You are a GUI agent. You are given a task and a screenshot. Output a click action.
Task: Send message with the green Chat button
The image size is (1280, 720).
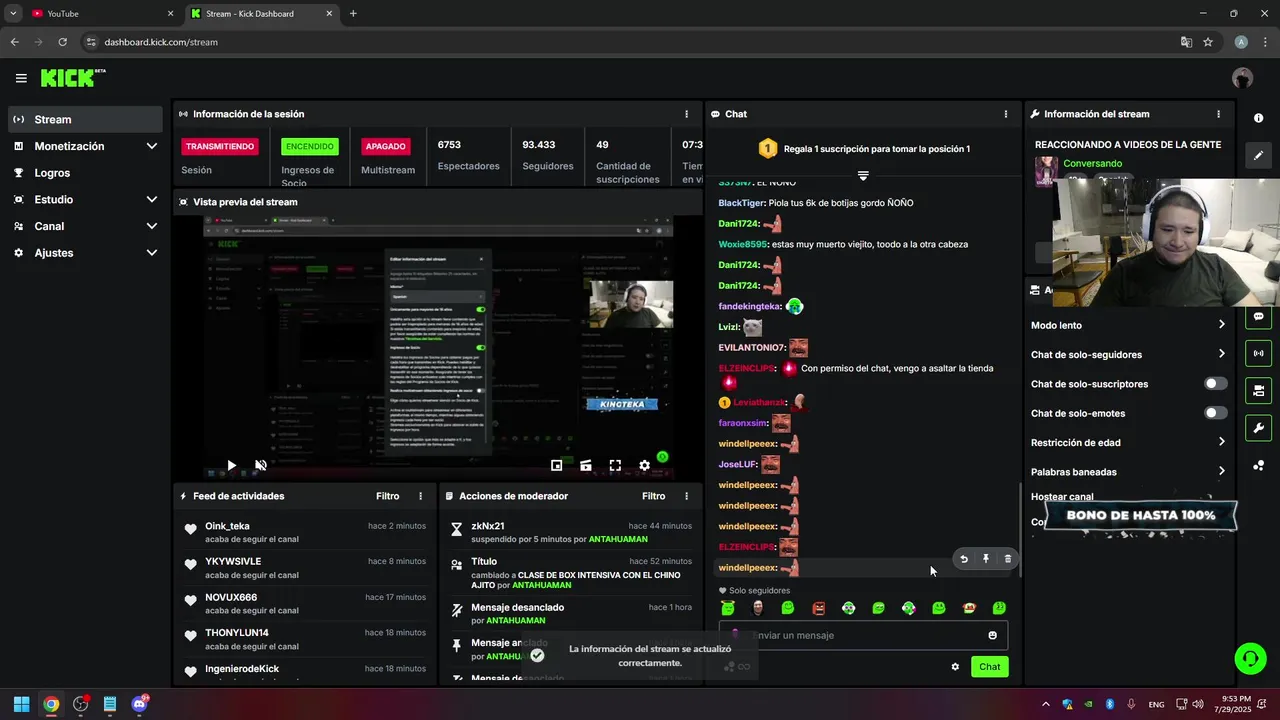tap(989, 667)
